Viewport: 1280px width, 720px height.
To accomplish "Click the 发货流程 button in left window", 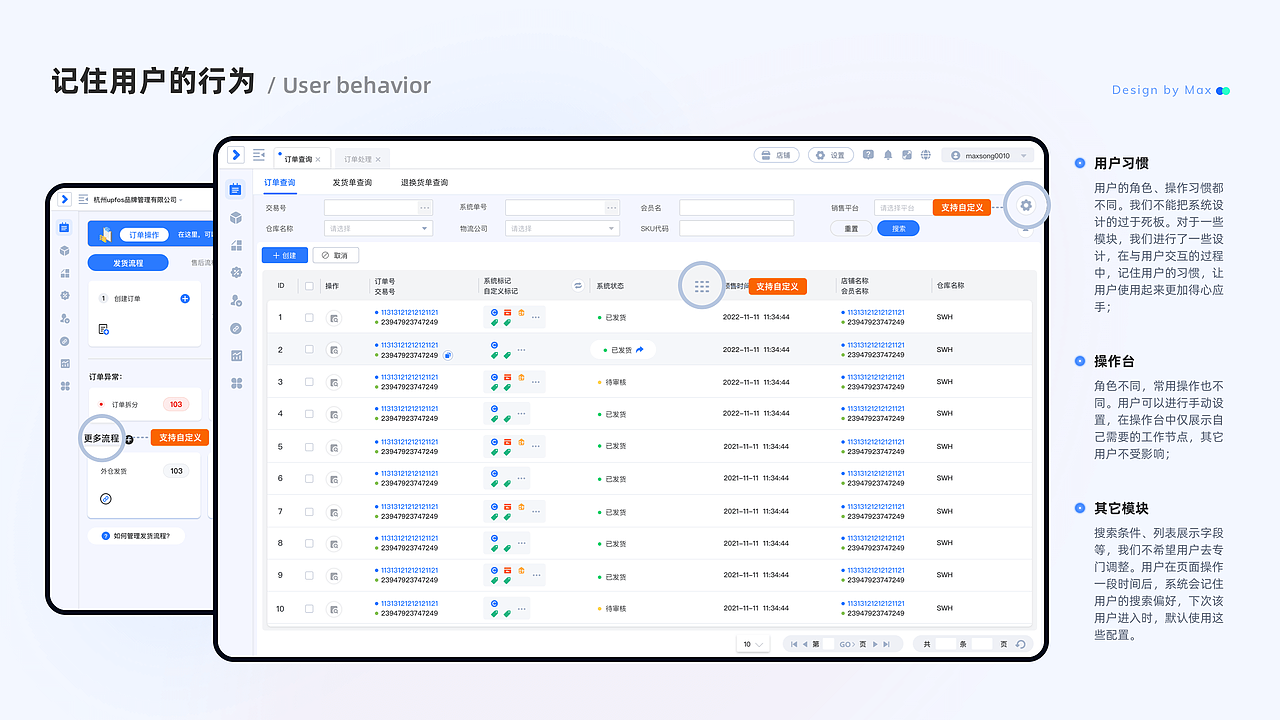I will click(128, 263).
